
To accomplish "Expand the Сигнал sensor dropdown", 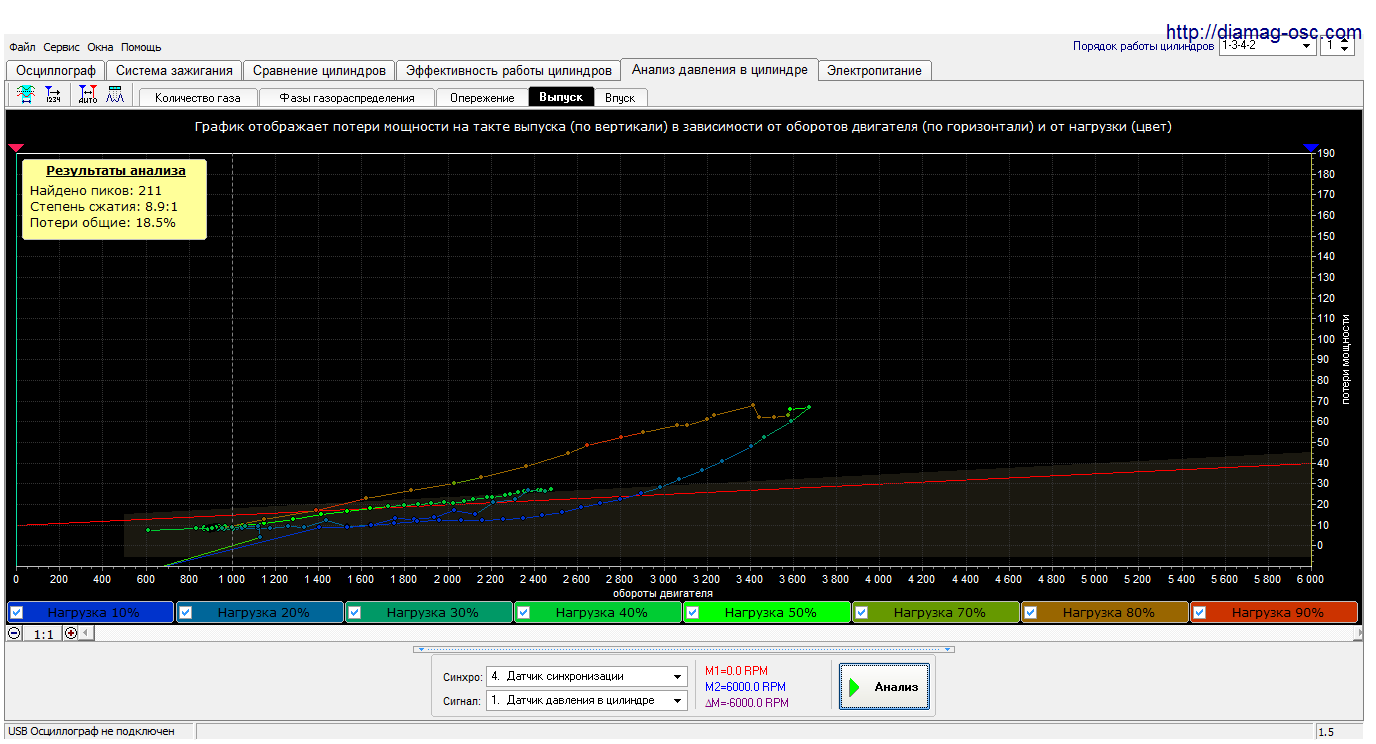I will click(678, 701).
